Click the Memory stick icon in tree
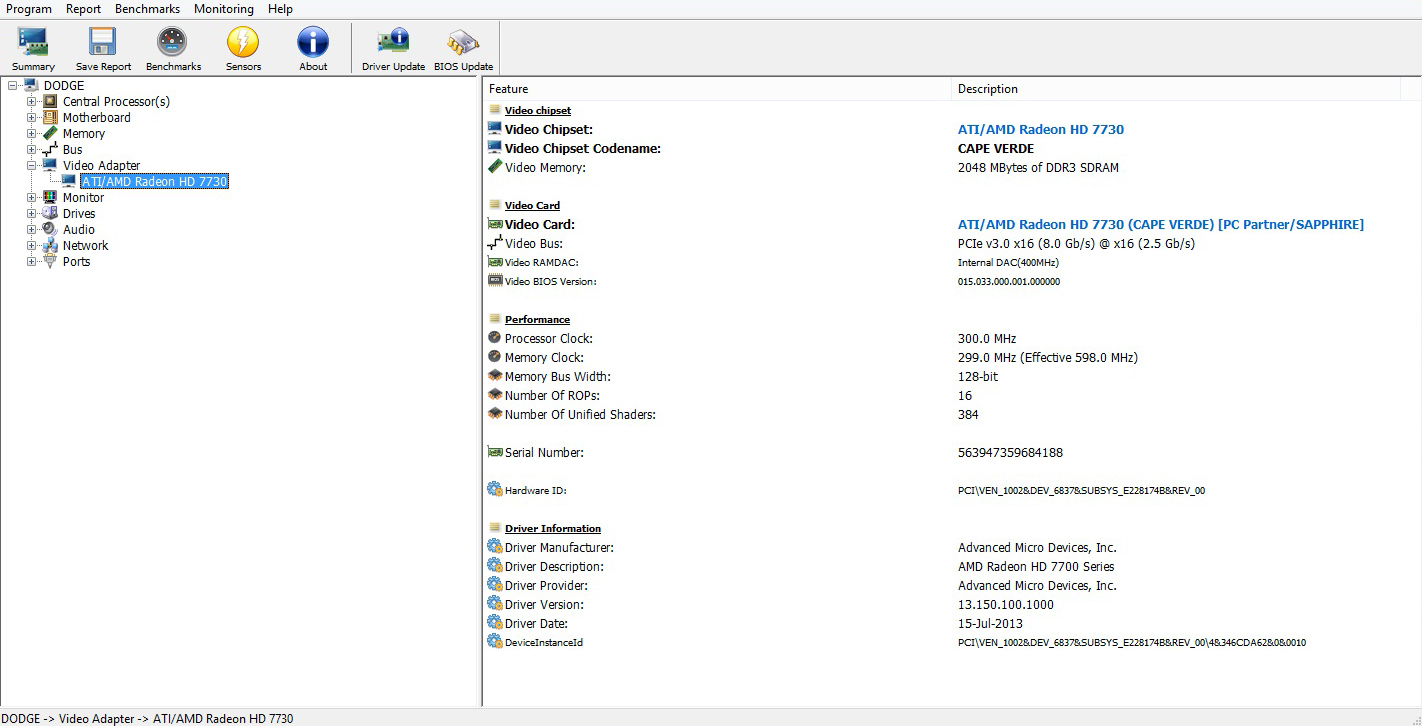The width and height of the screenshot is (1422, 726). pos(50,133)
